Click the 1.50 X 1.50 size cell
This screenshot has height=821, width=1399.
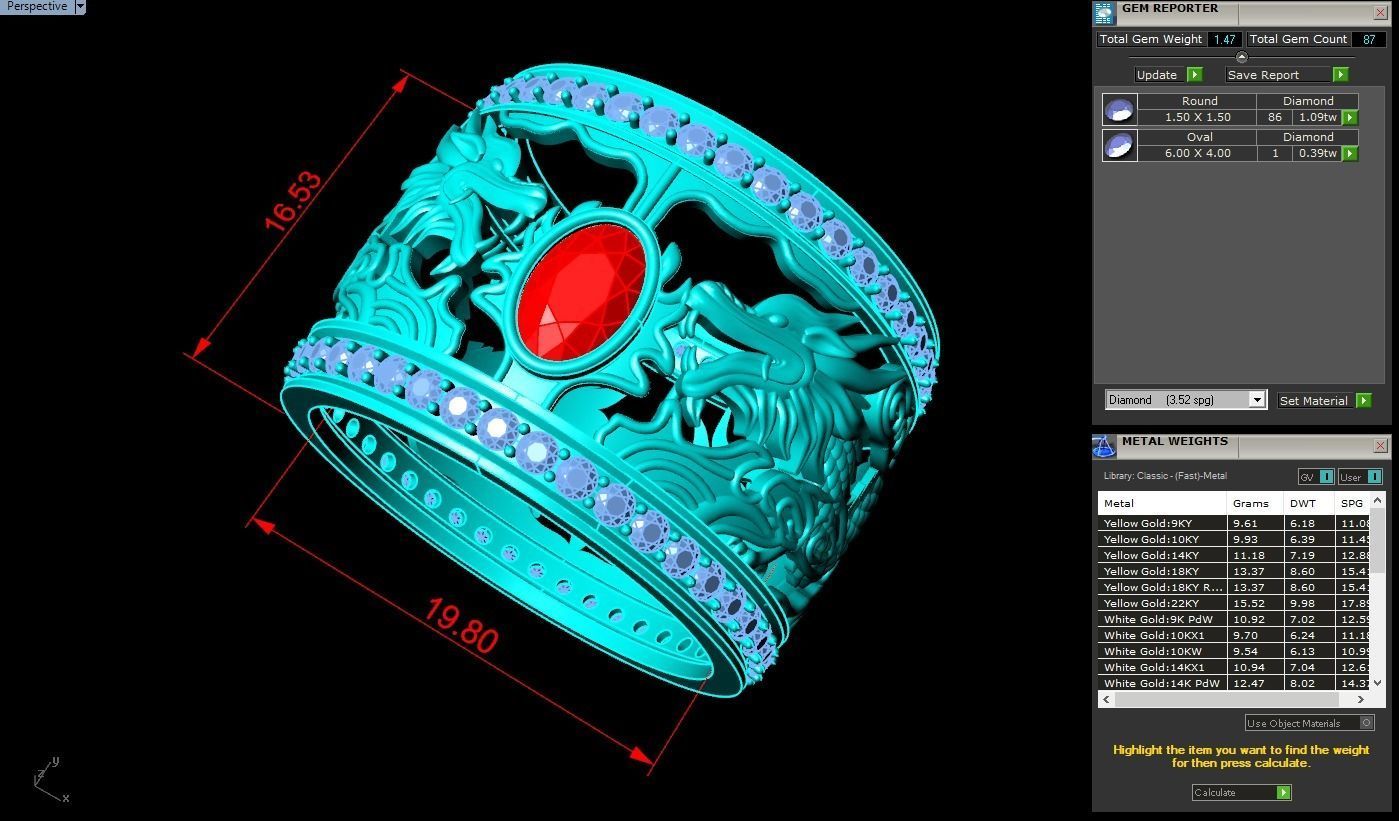pyautogui.click(x=1197, y=117)
